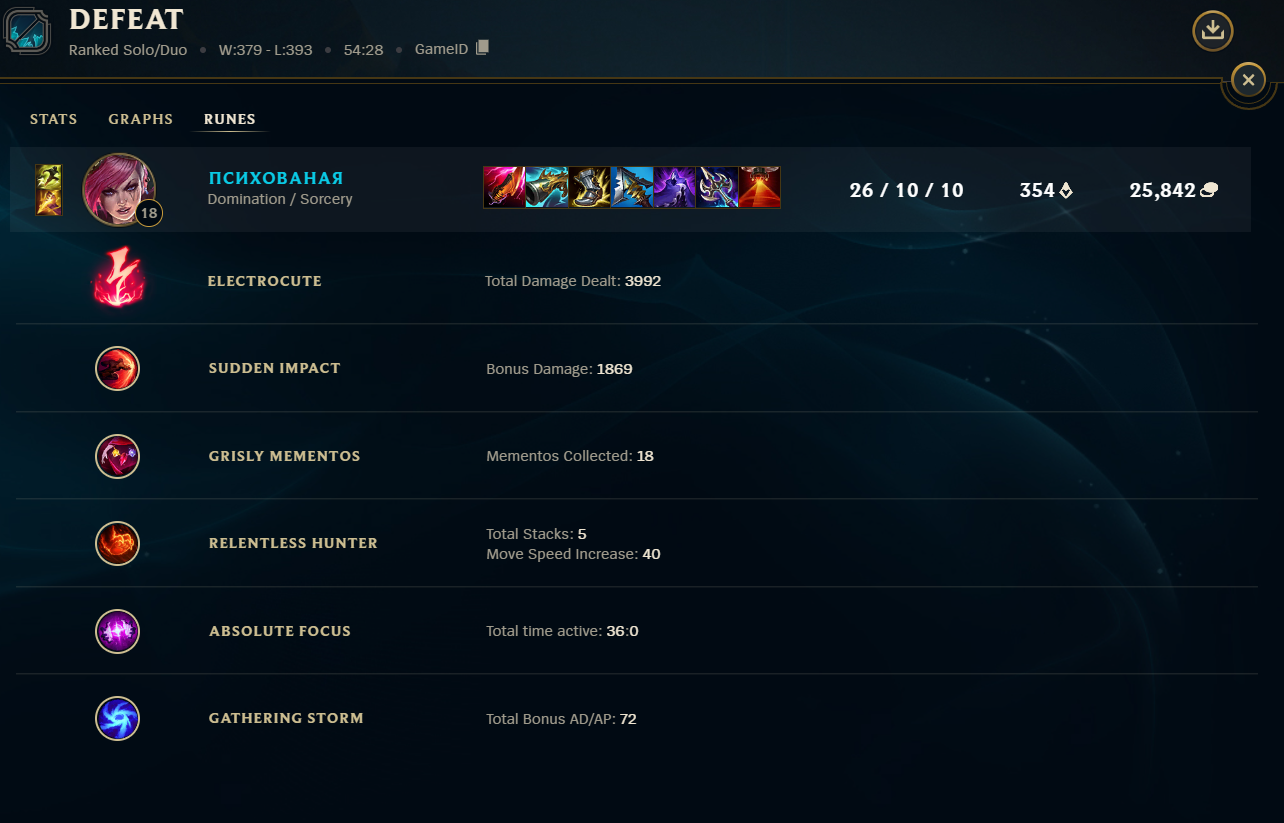Click the purple hooded item icon

(675, 187)
